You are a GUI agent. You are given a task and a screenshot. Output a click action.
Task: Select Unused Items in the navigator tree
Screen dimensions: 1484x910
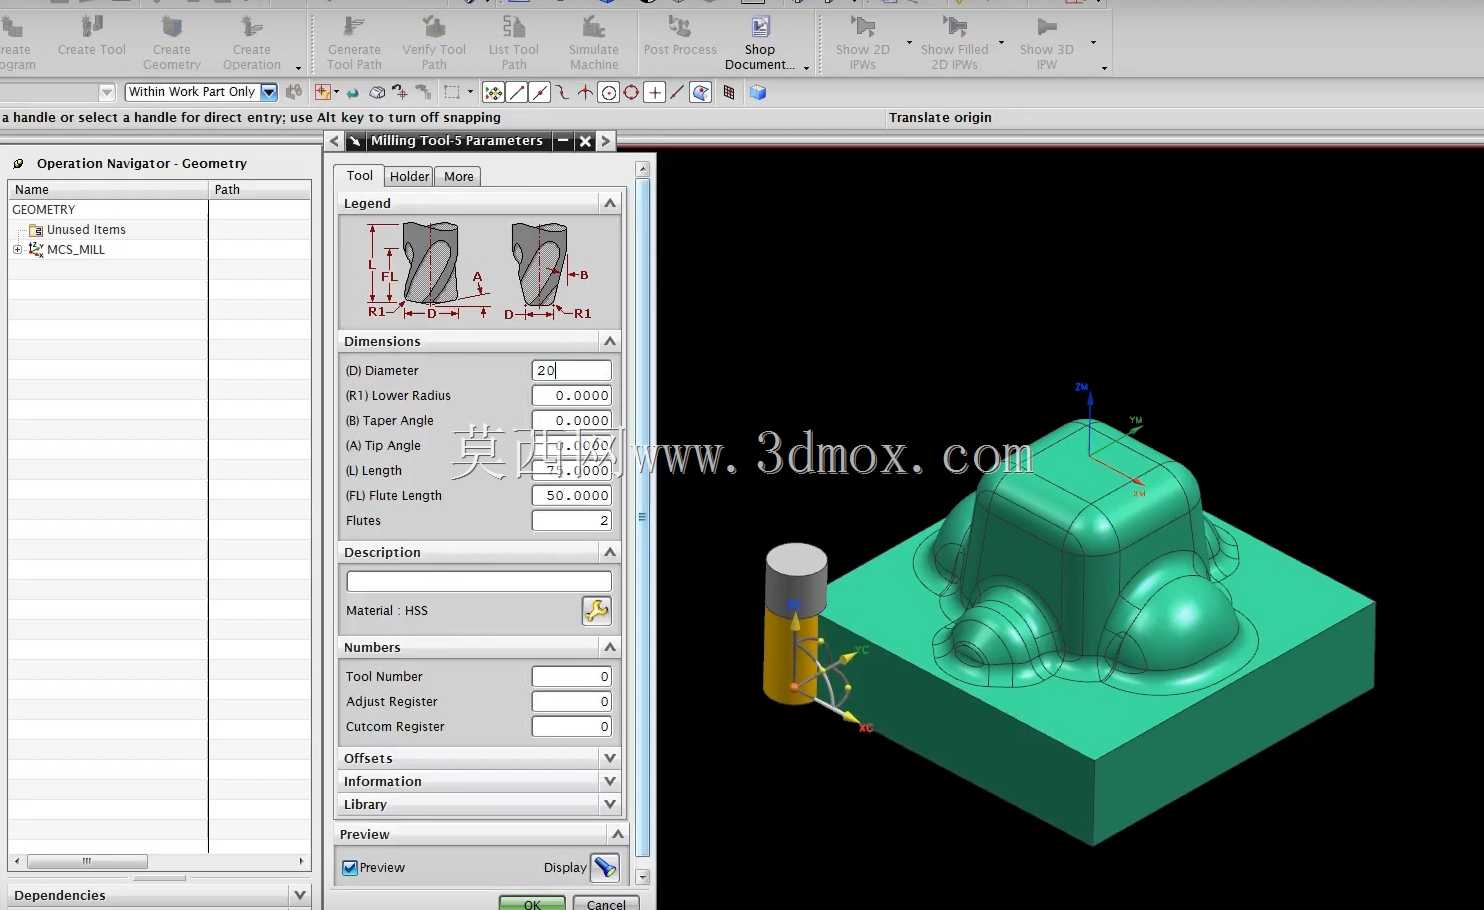pyautogui.click(x=86, y=230)
